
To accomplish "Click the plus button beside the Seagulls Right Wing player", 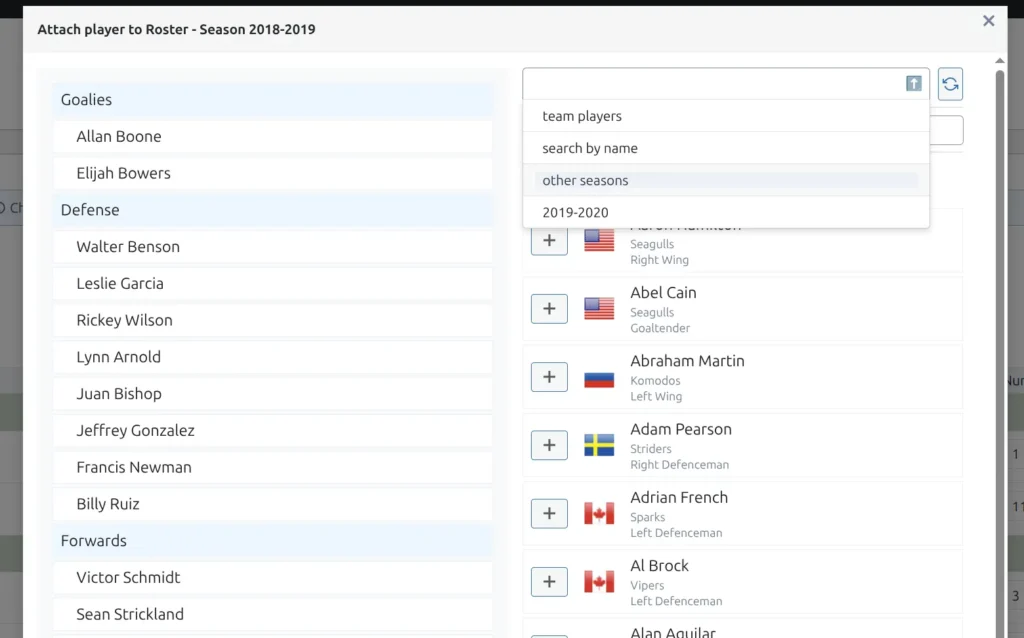I will tap(549, 240).
